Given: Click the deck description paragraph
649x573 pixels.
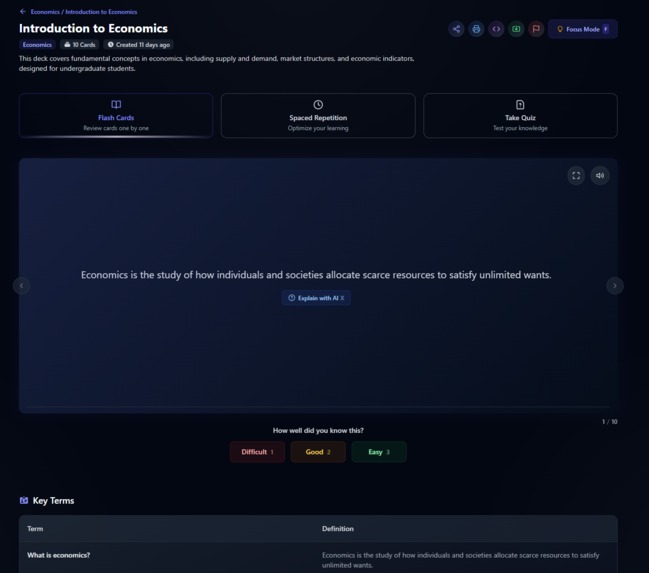Looking at the screenshot, I should (x=216, y=63).
